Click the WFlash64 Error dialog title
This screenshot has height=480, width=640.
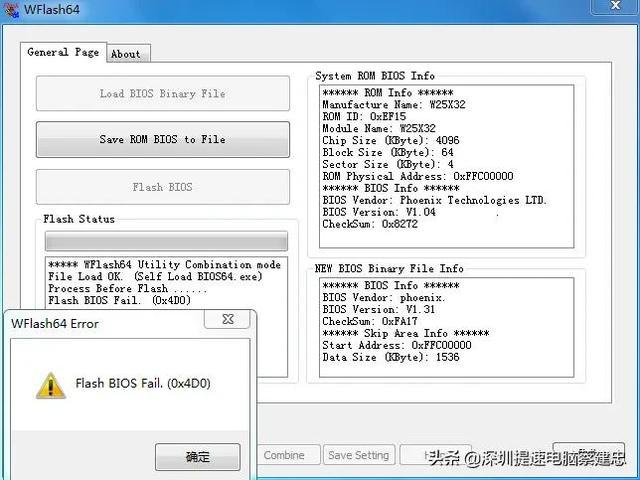tap(55, 324)
